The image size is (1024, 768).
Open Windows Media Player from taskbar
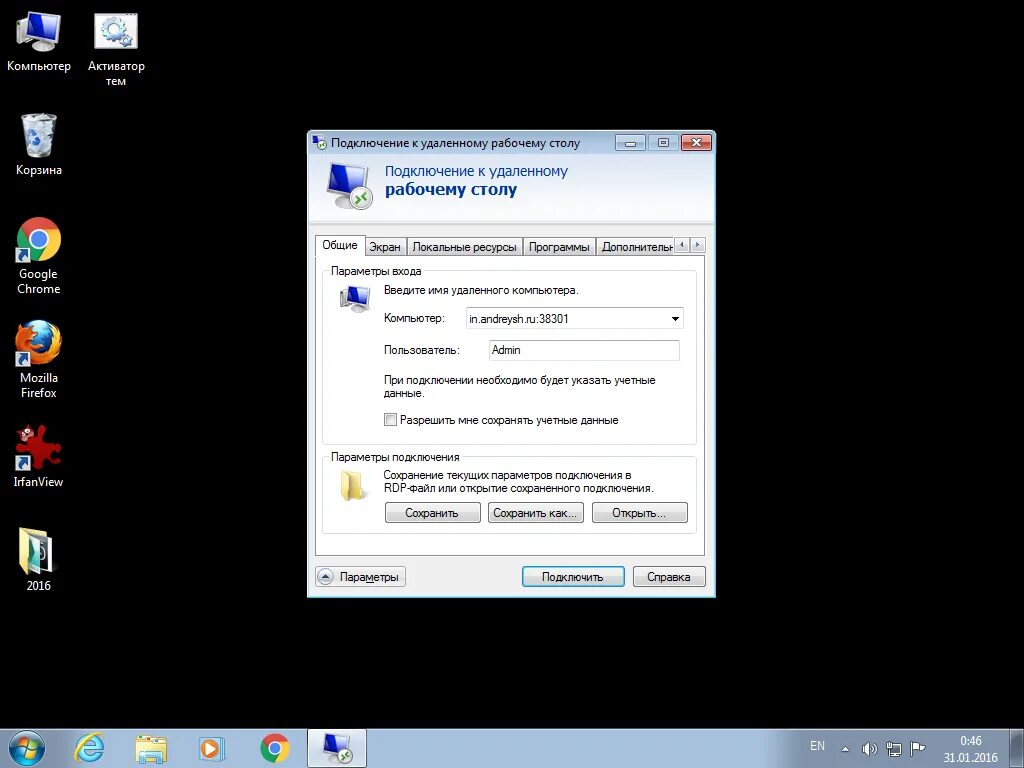pos(212,748)
